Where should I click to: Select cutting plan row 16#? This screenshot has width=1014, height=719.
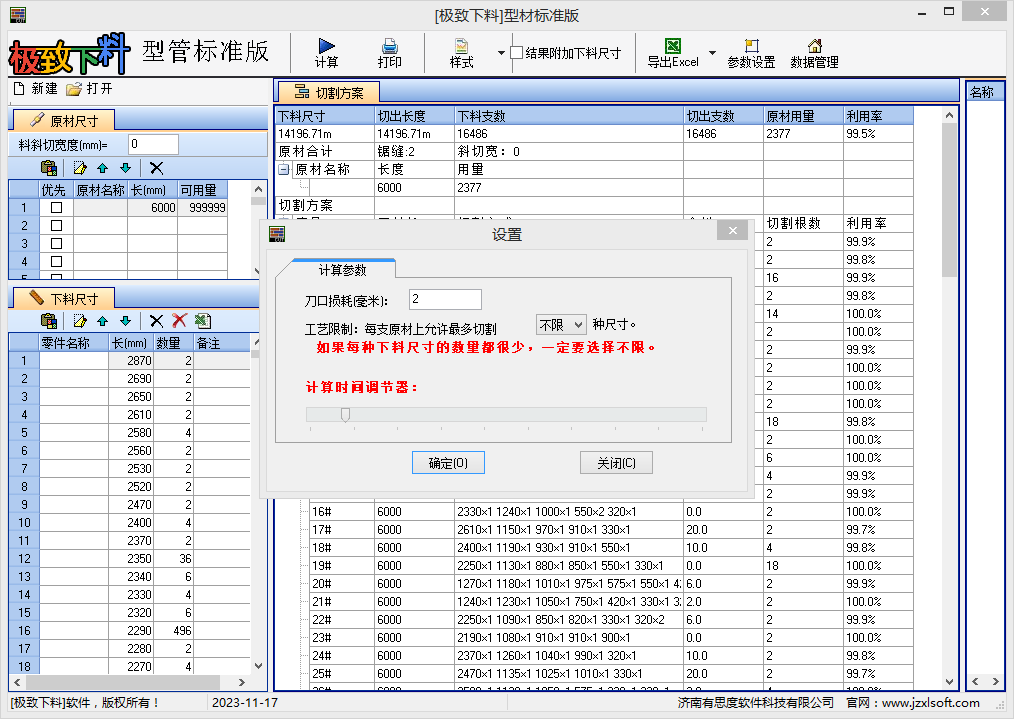coord(611,511)
